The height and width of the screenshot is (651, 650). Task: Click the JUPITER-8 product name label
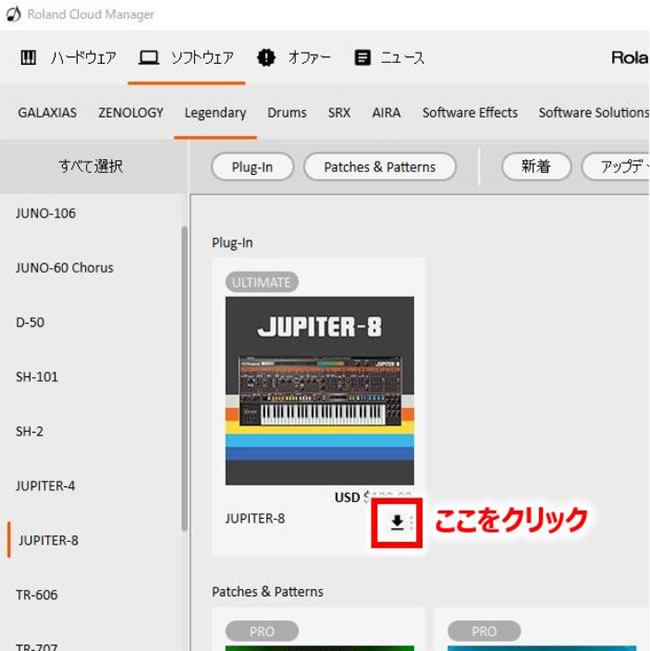pos(255,519)
